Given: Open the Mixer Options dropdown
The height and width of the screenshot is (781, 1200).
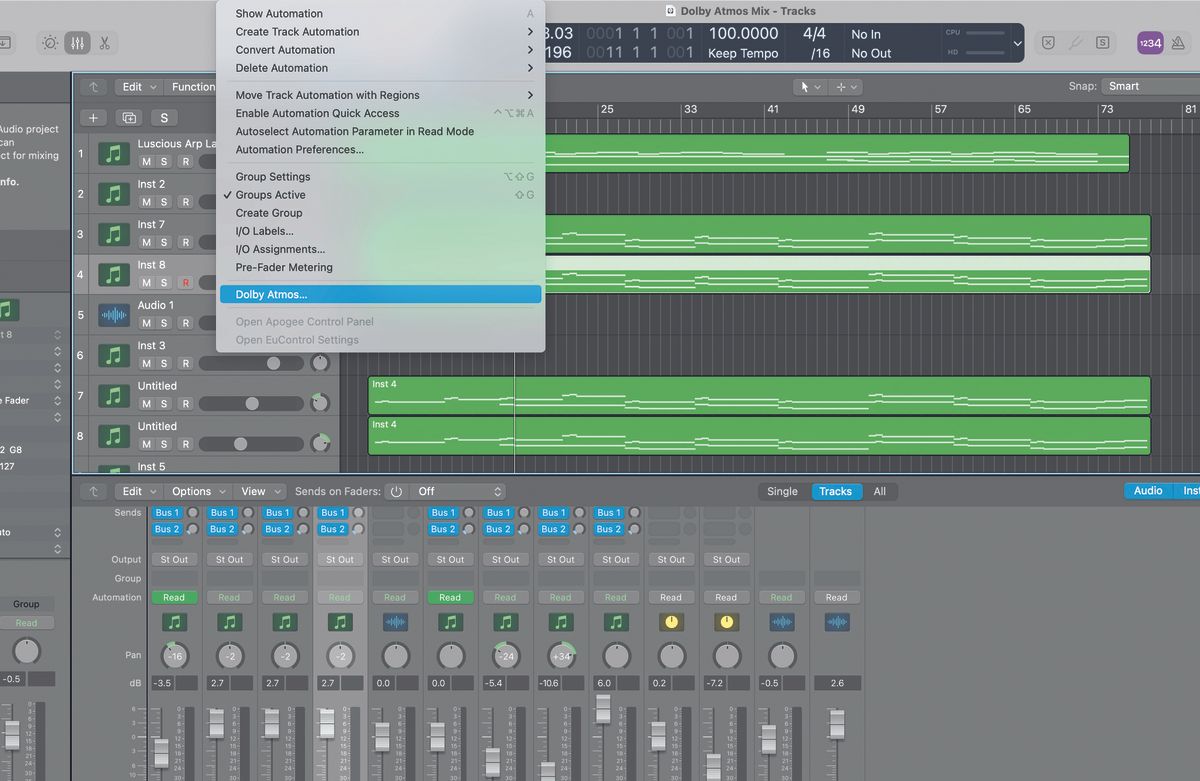Looking at the screenshot, I should pyautogui.click(x=198, y=491).
